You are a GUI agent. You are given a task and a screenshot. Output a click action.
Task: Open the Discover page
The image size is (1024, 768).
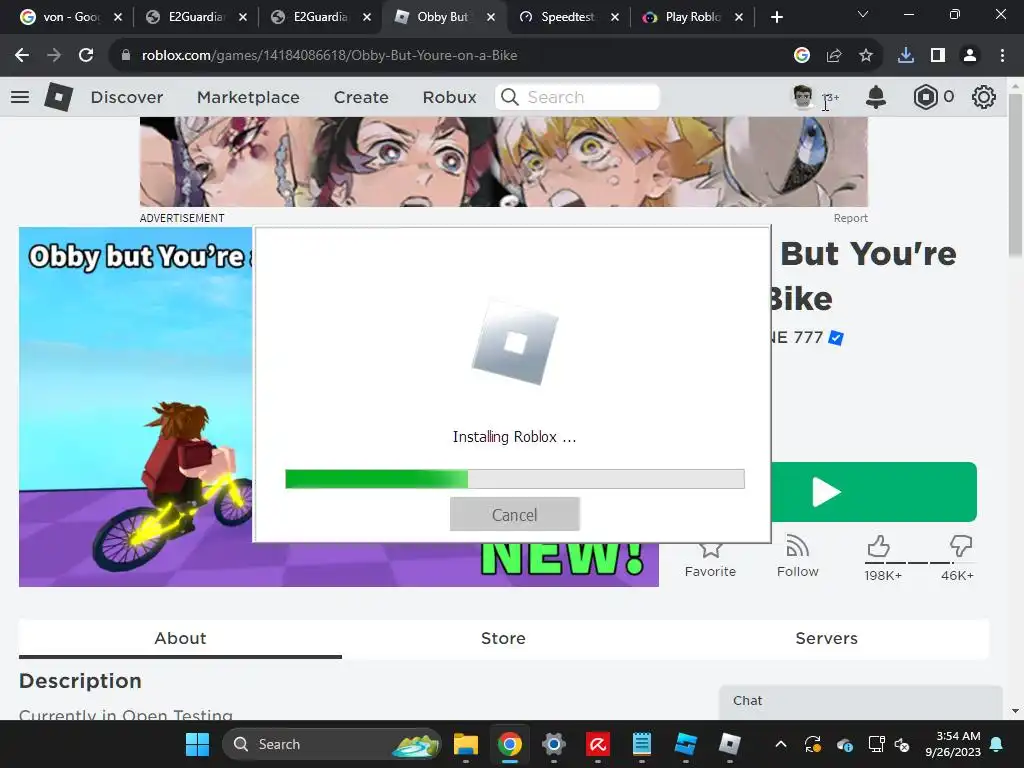(127, 97)
